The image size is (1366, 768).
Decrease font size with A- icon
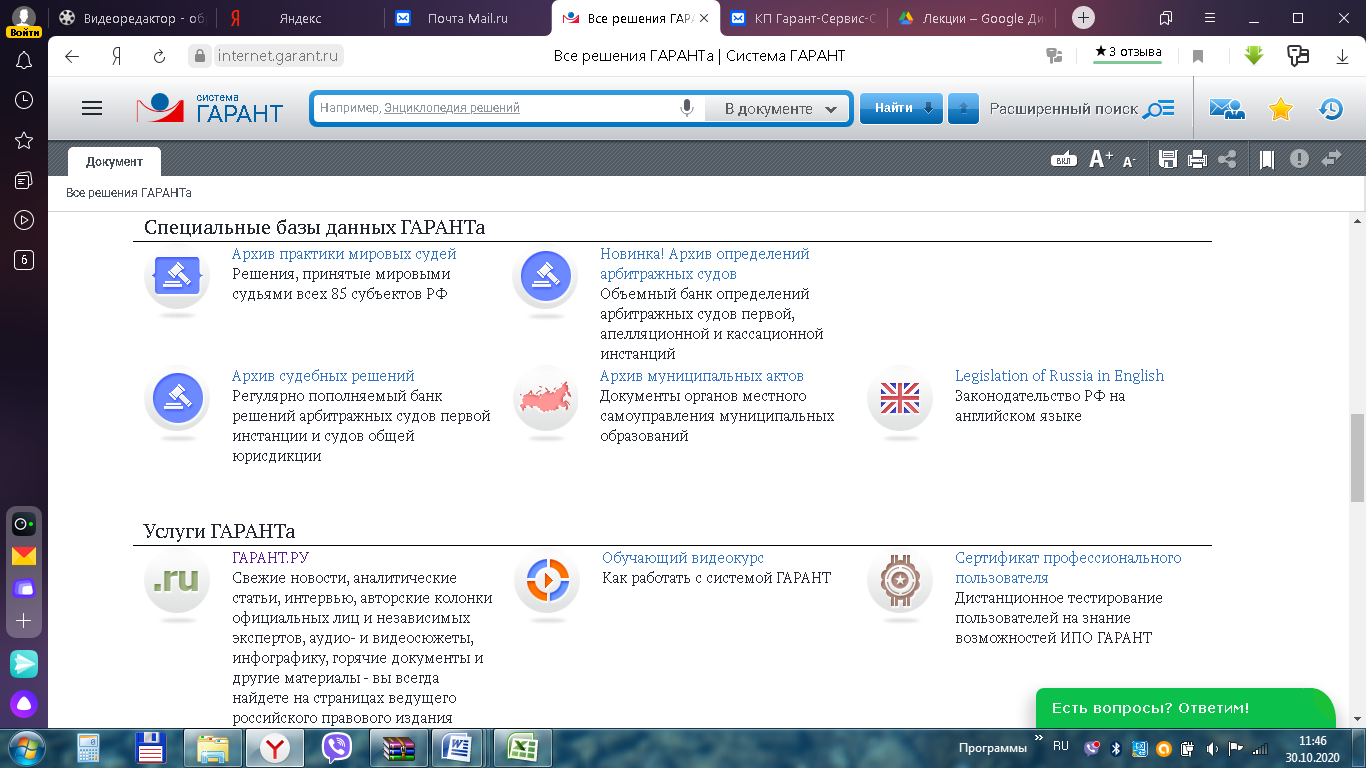(1129, 160)
